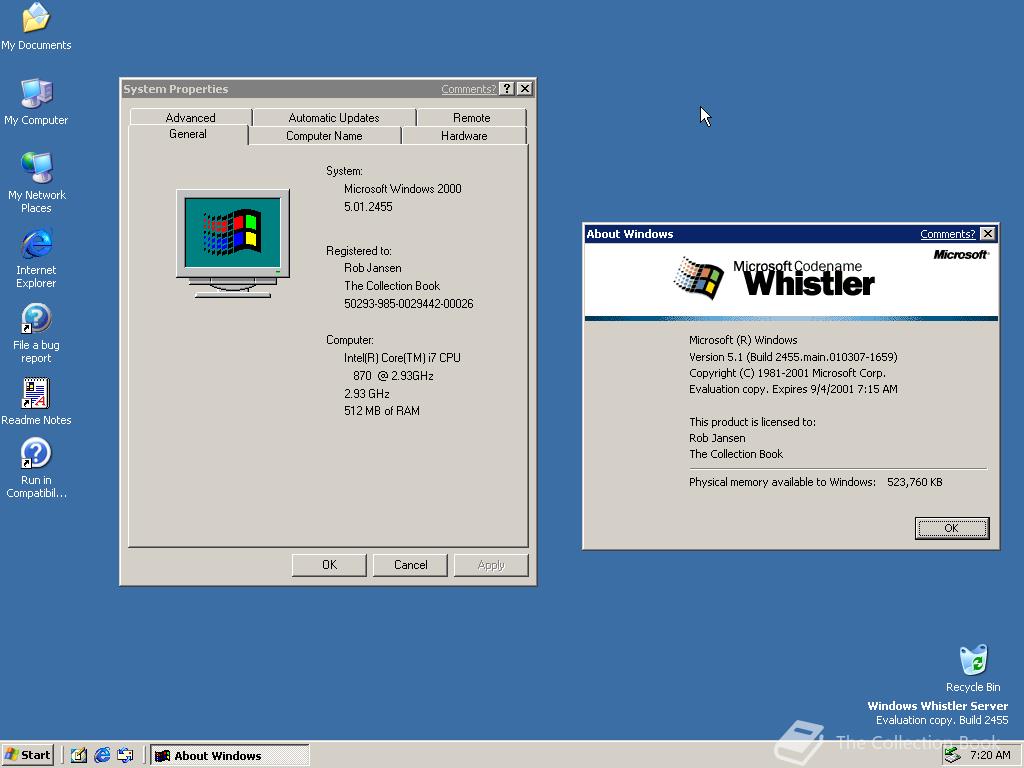Viewport: 1024px width, 768px height.
Task: Click the Internet Explorer quick launch icon
Action: tap(102, 756)
